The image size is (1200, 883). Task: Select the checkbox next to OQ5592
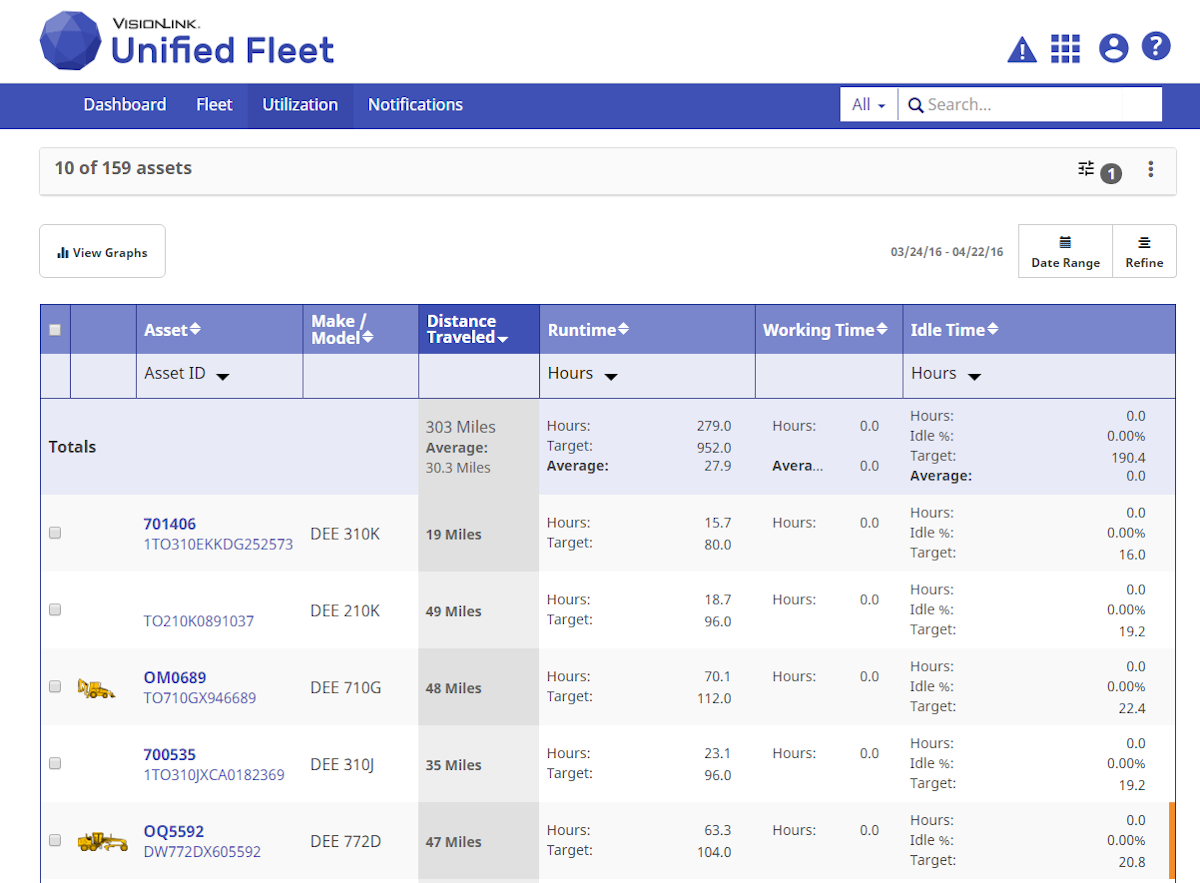point(55,840)
